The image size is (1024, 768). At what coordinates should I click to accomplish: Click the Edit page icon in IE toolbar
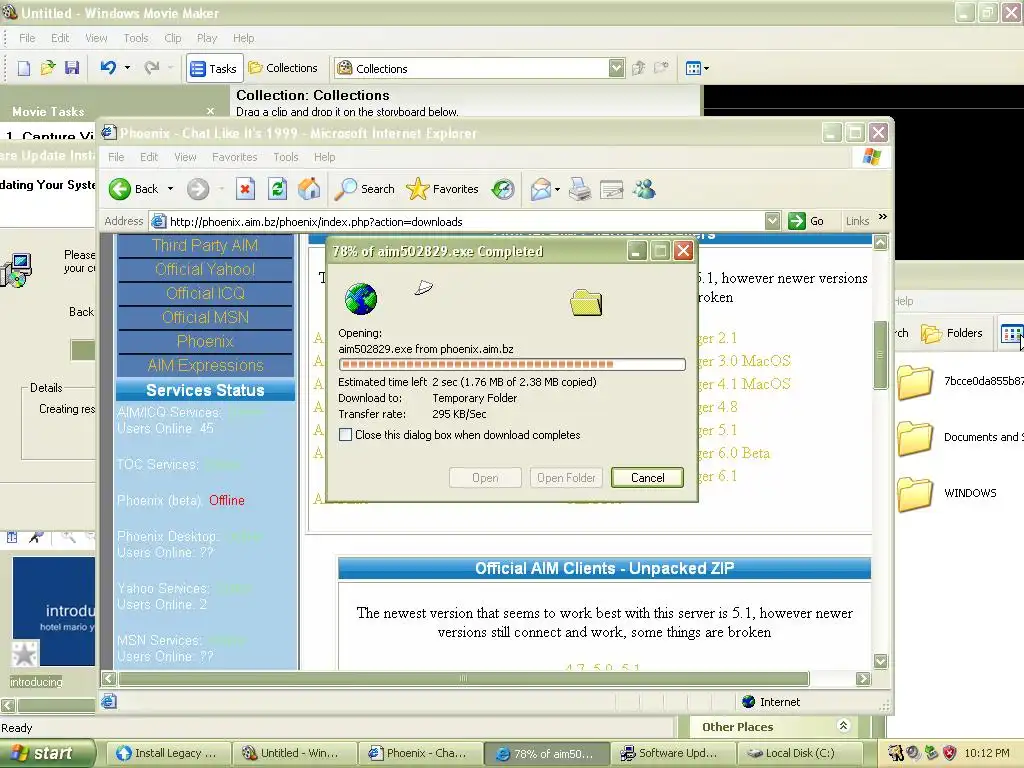(611, 190)
